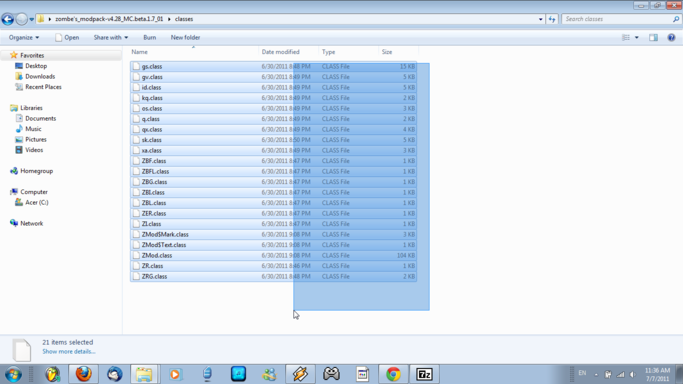Open Pictures library
The width and height of the screenshot is (683, 384).
[x=36, y=139]
